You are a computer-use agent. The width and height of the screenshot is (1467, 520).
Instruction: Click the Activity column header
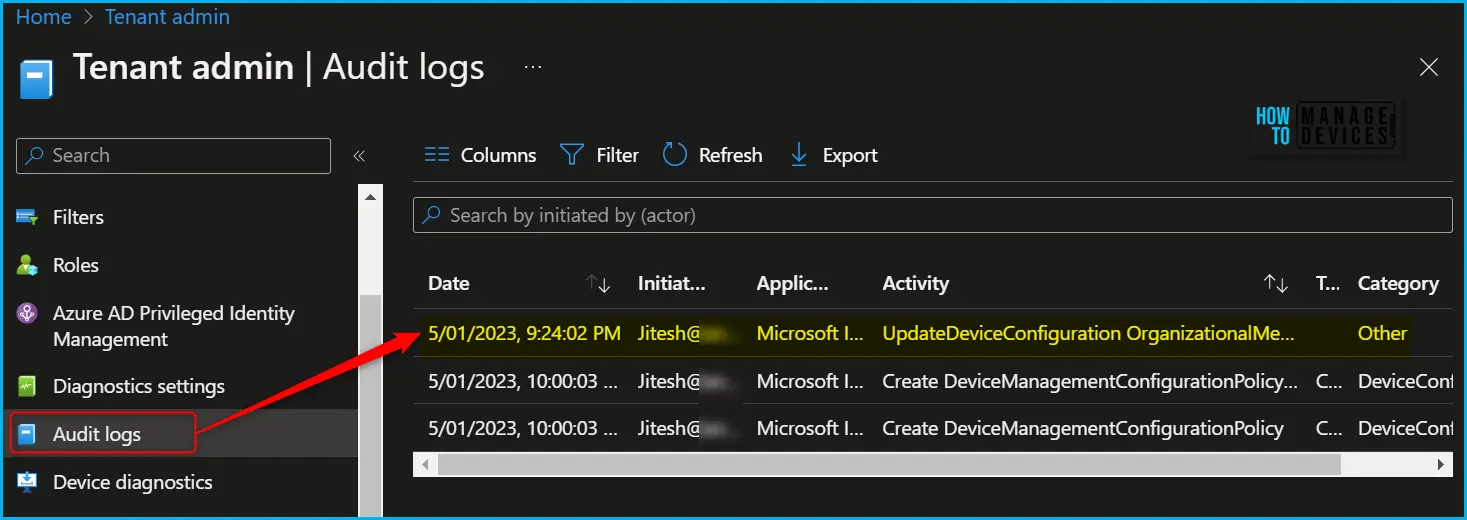click(916, 284)
